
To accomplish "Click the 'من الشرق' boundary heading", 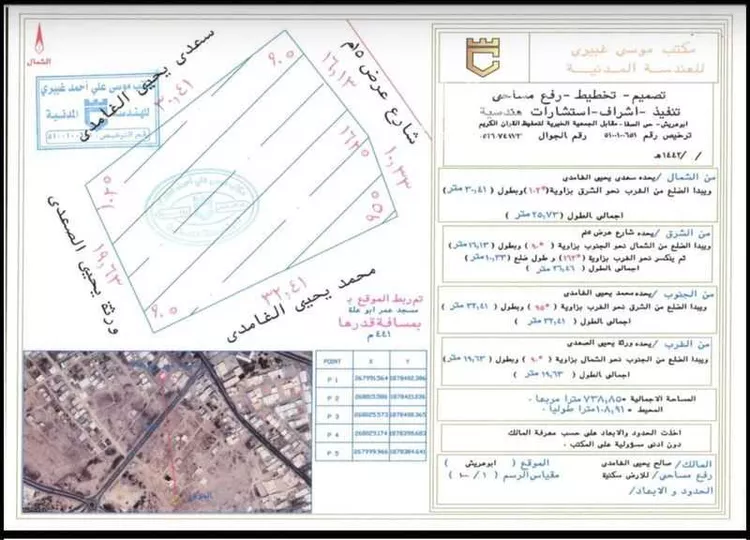I will click(688, 234).
